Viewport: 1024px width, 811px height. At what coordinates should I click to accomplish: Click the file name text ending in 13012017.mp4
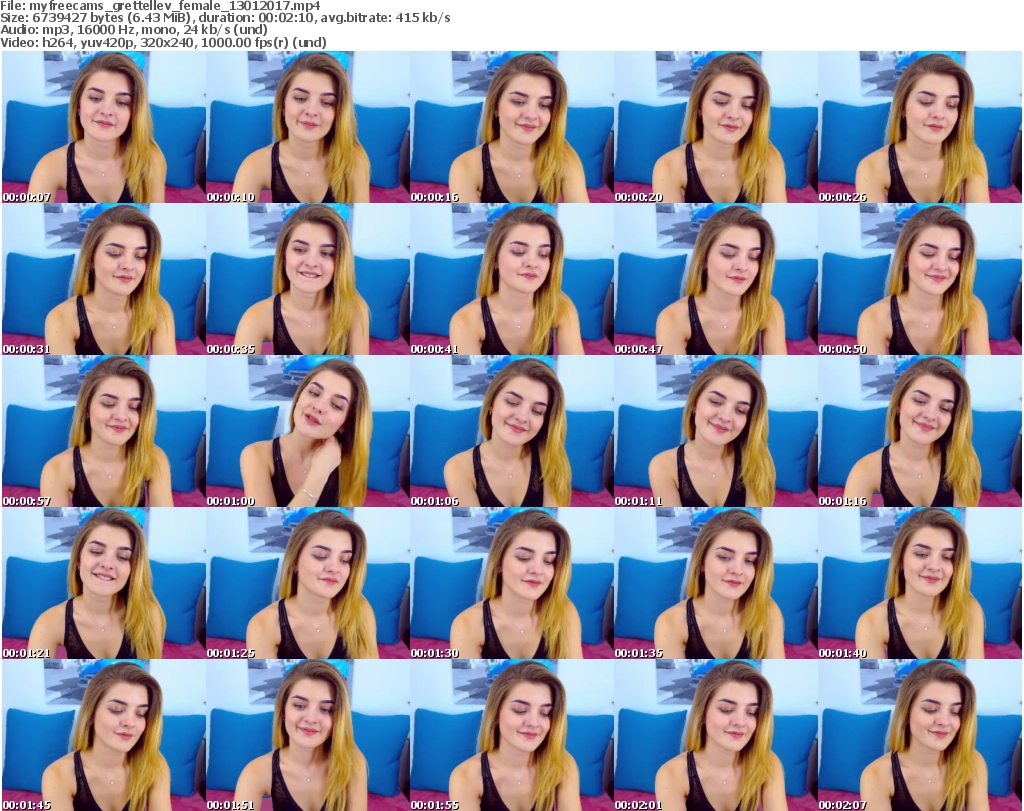pyautogui.click(x=175, y=6)
